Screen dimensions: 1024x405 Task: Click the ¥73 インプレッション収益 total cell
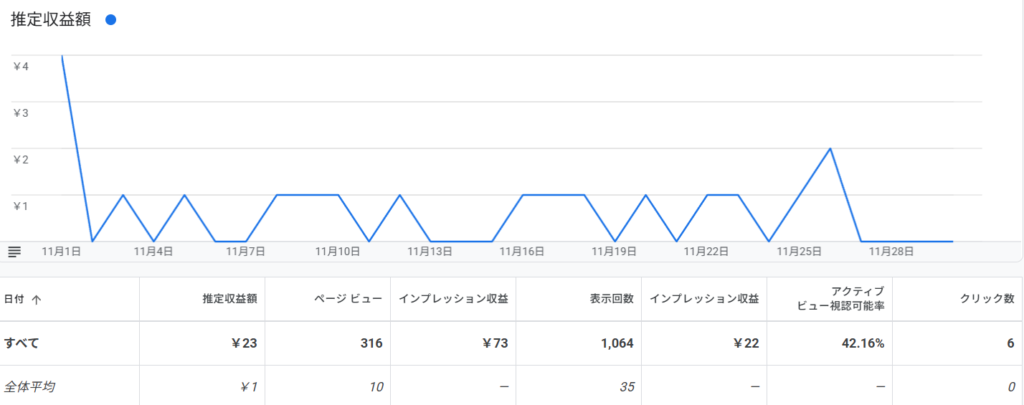[495, 344]
